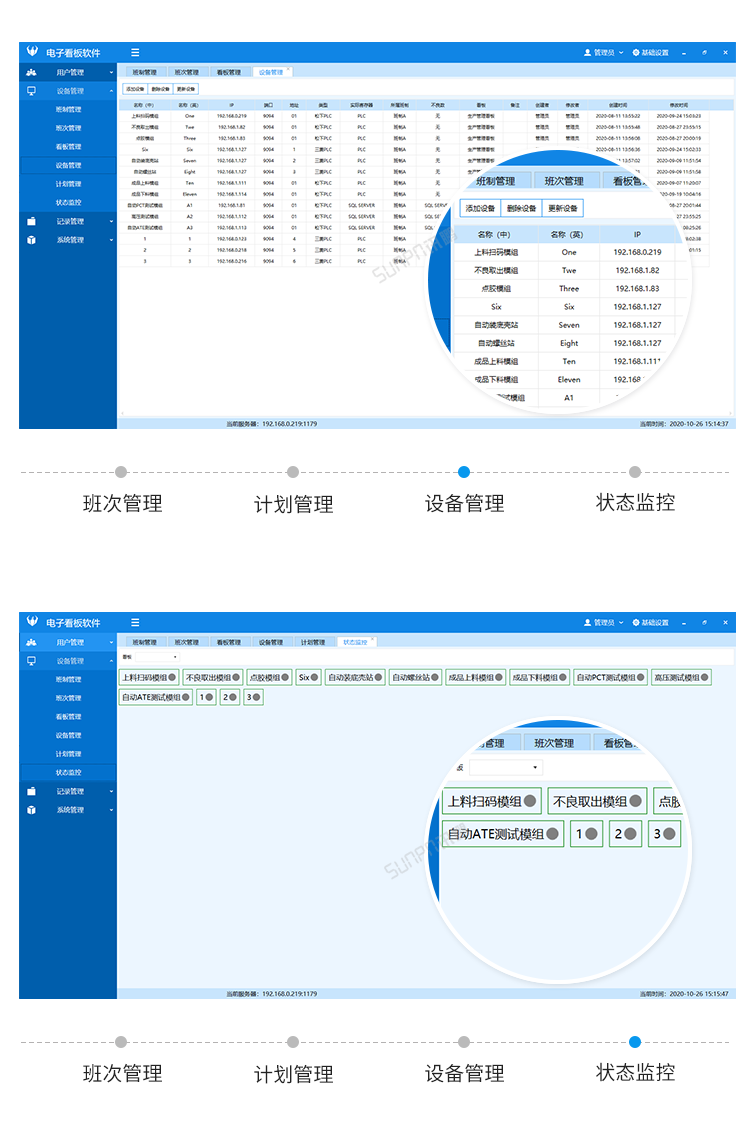Image resolution: width=750 pixels, height=1139 pixels.
Task: Click 管理员 user icon in device management window
Action: click(587, 52)
